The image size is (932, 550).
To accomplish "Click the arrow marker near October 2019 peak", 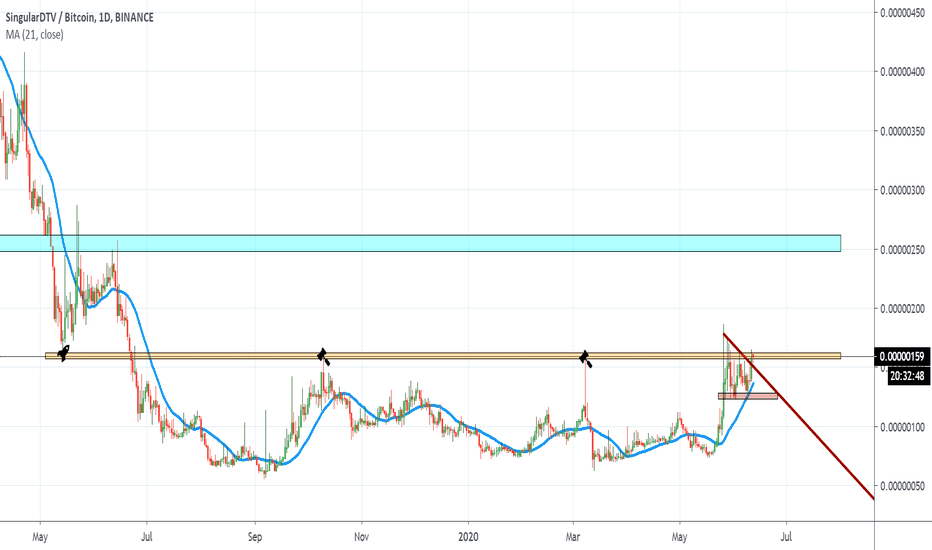I will tap(323, 357).
